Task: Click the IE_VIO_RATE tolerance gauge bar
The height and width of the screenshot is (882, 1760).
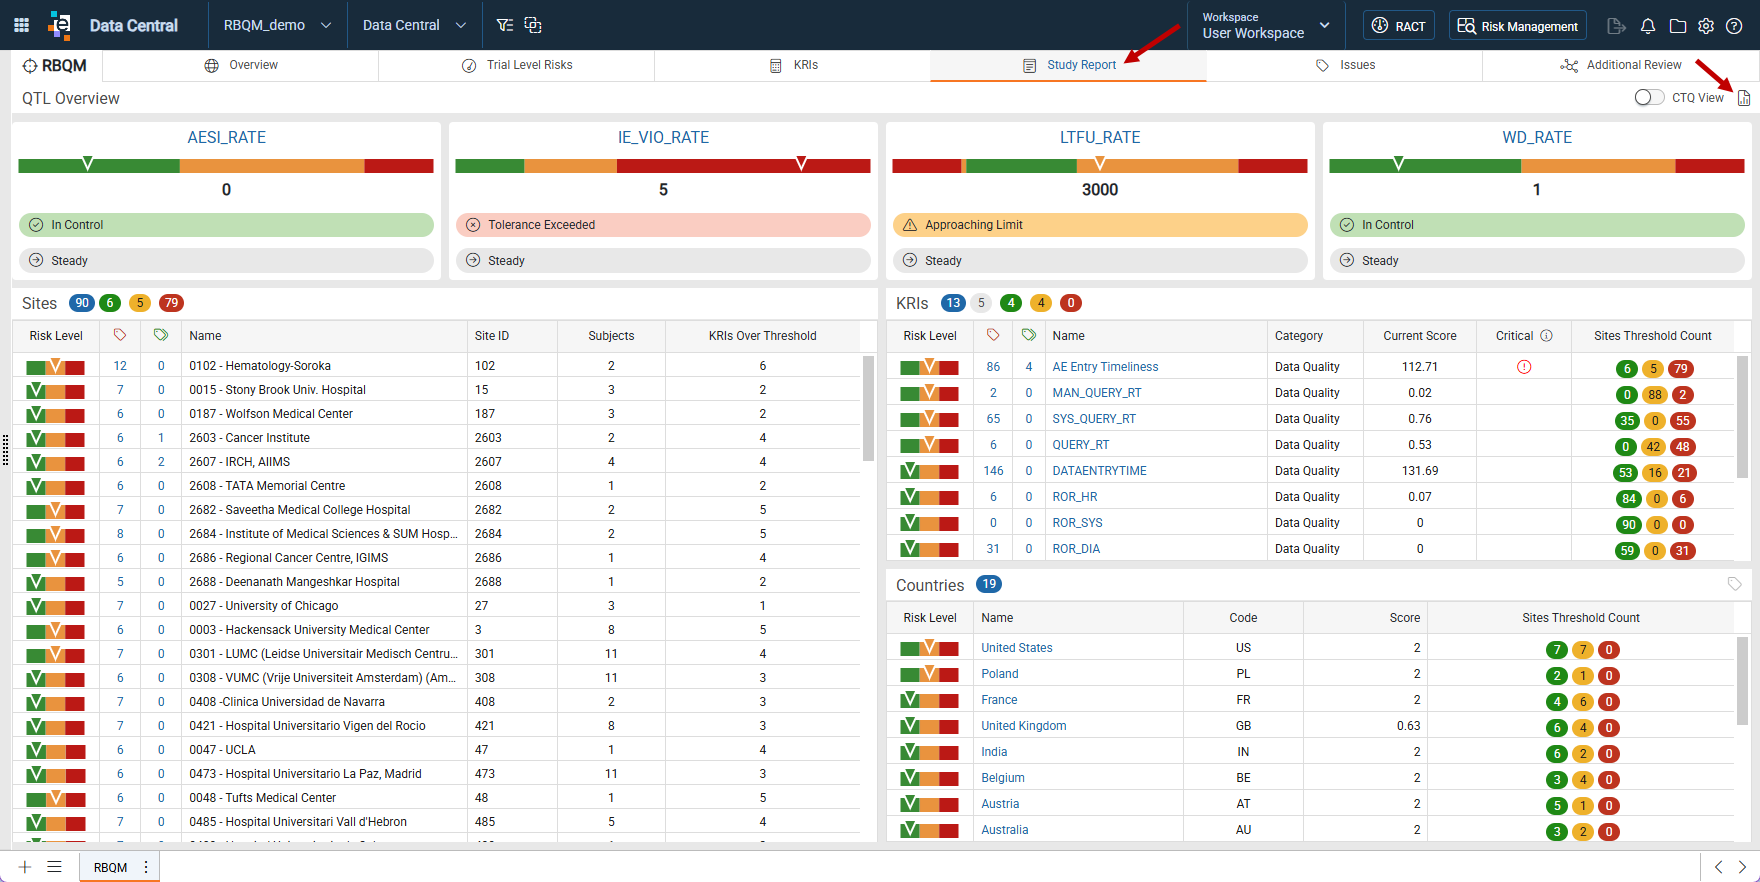Action: click(663, 166)
